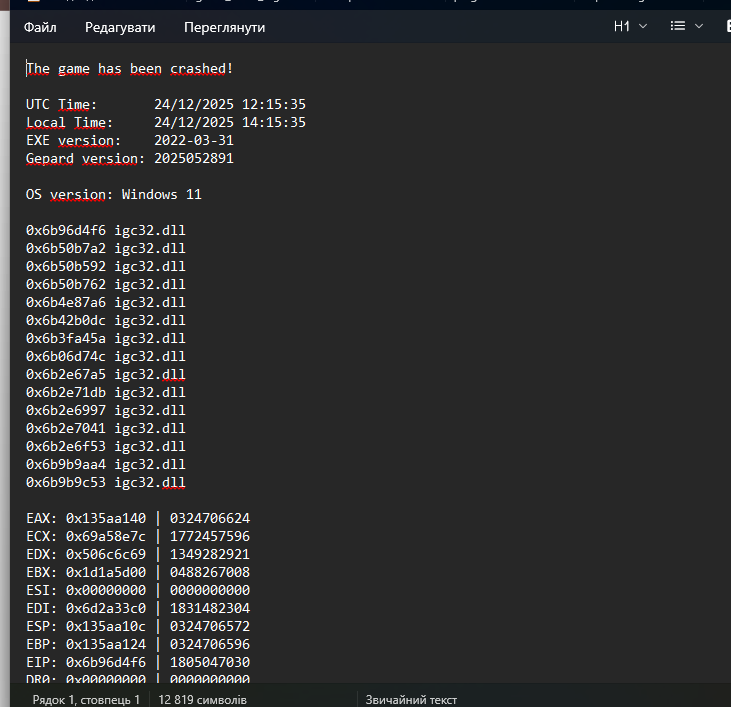Click the Рядок 1, стовпець 1 indicator

[x=86, y=700]
